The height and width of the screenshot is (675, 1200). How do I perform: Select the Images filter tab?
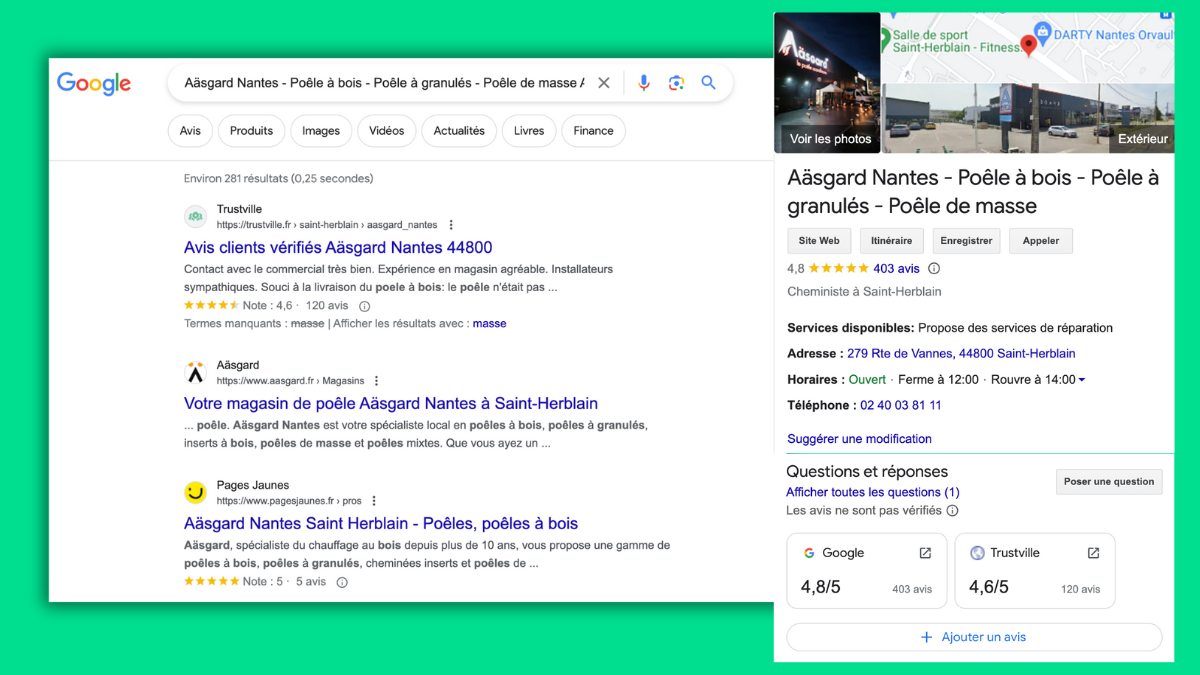tap(321, 131)
